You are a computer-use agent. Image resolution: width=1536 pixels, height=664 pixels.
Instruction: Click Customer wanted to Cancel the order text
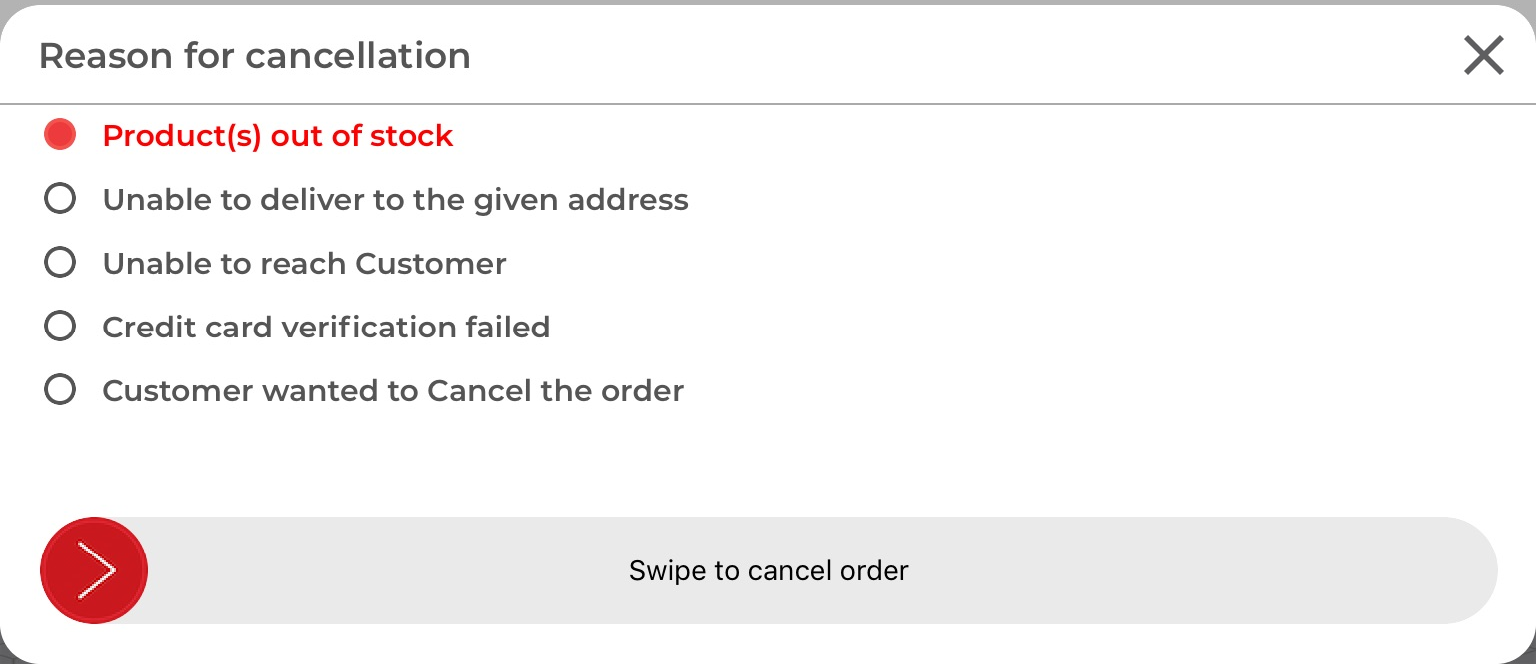pos(393,391)
